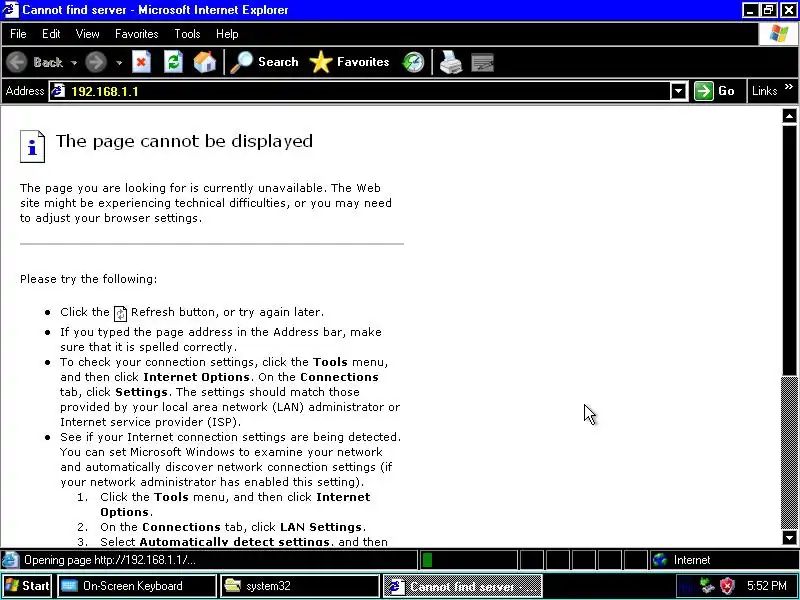800x600 pixels.
Task: Click the 'The page cannot be displayed' heading
Action: (x=184, y=141)
